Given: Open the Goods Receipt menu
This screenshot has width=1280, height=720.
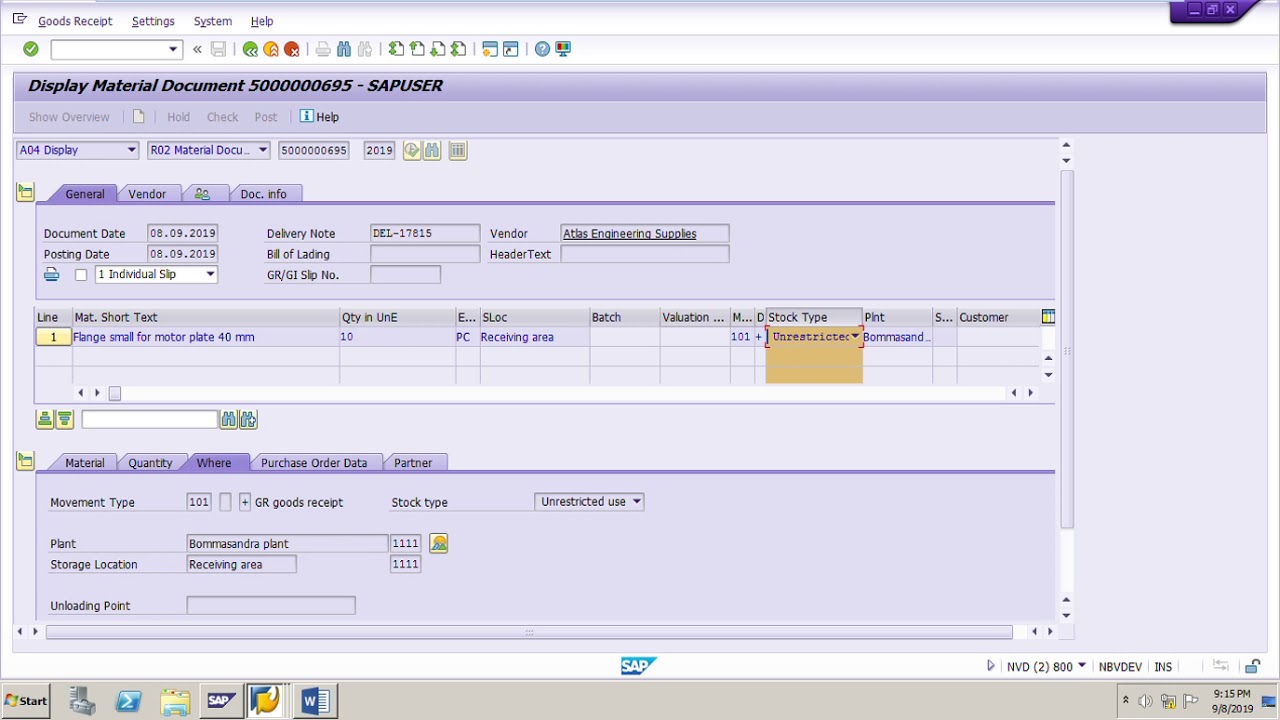Looking at the screenshot, I should tap(75, 21).
